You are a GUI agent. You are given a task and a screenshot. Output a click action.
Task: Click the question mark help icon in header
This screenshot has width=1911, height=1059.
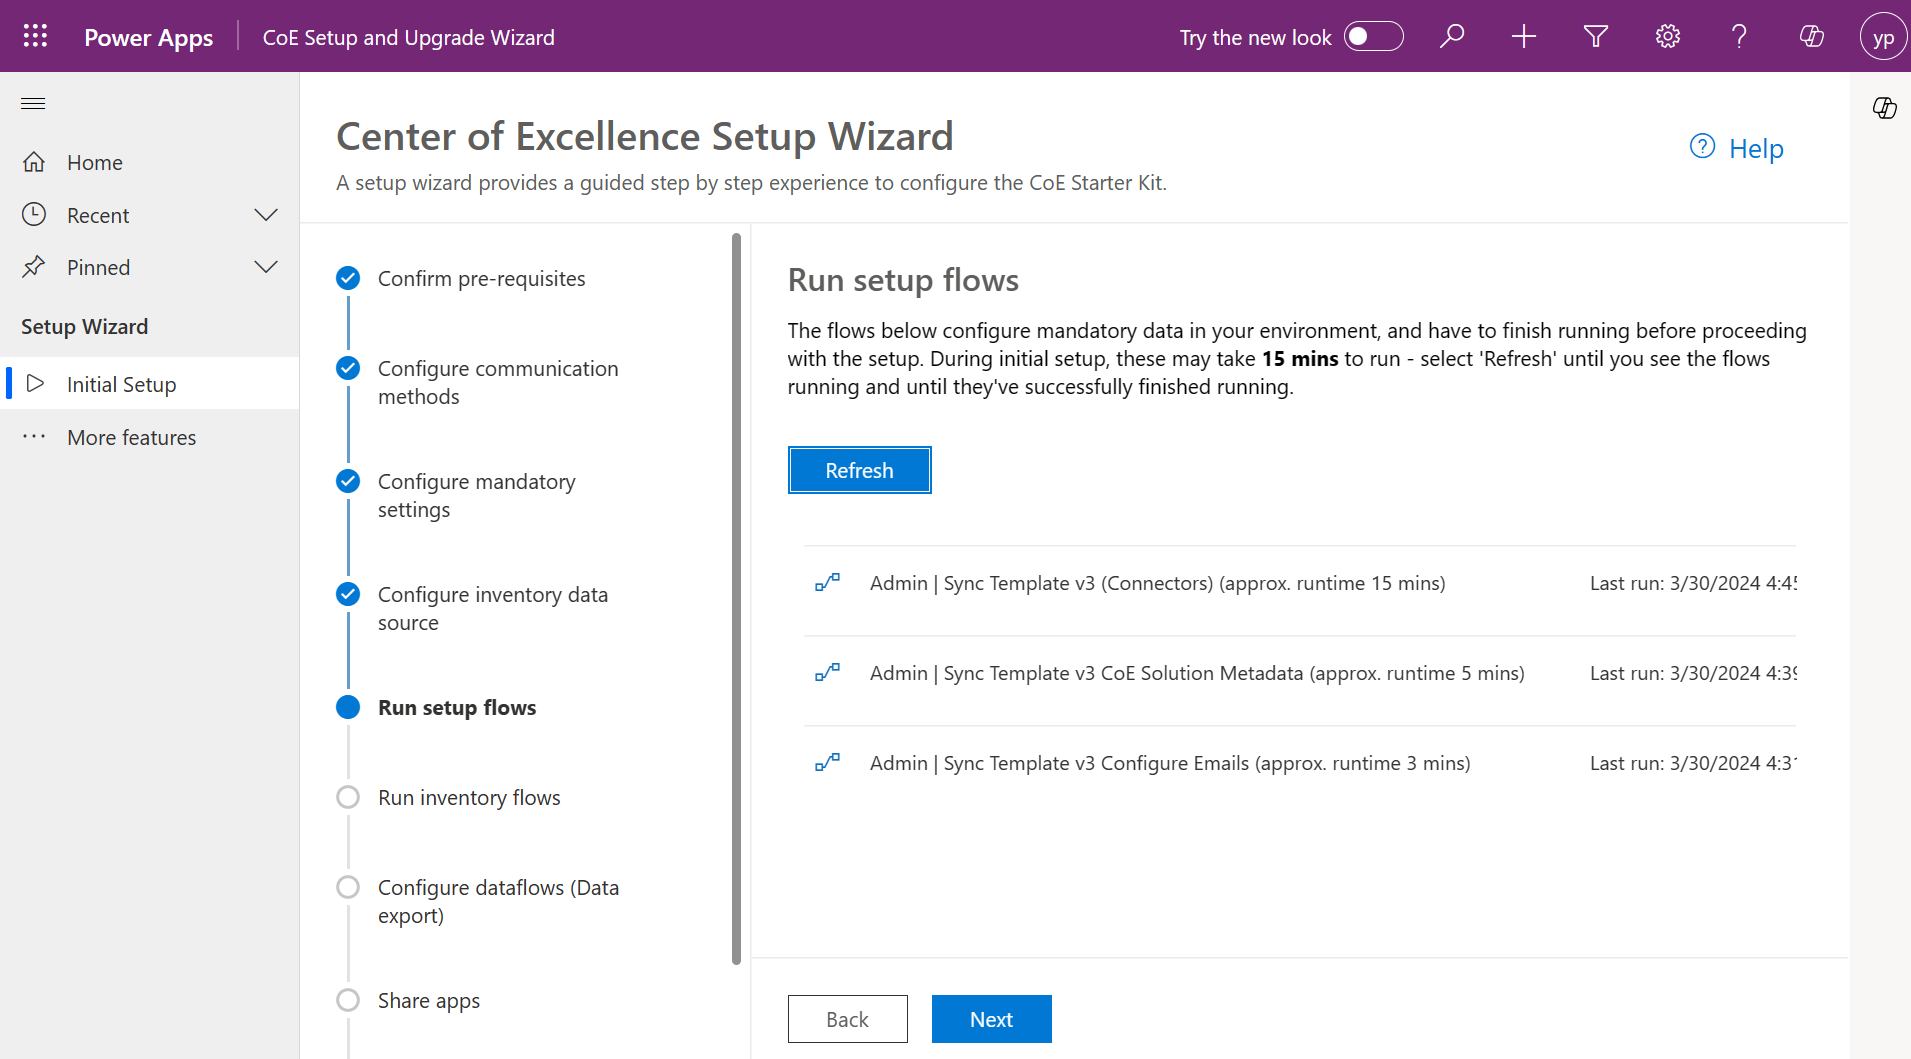tap(1739, 37)
